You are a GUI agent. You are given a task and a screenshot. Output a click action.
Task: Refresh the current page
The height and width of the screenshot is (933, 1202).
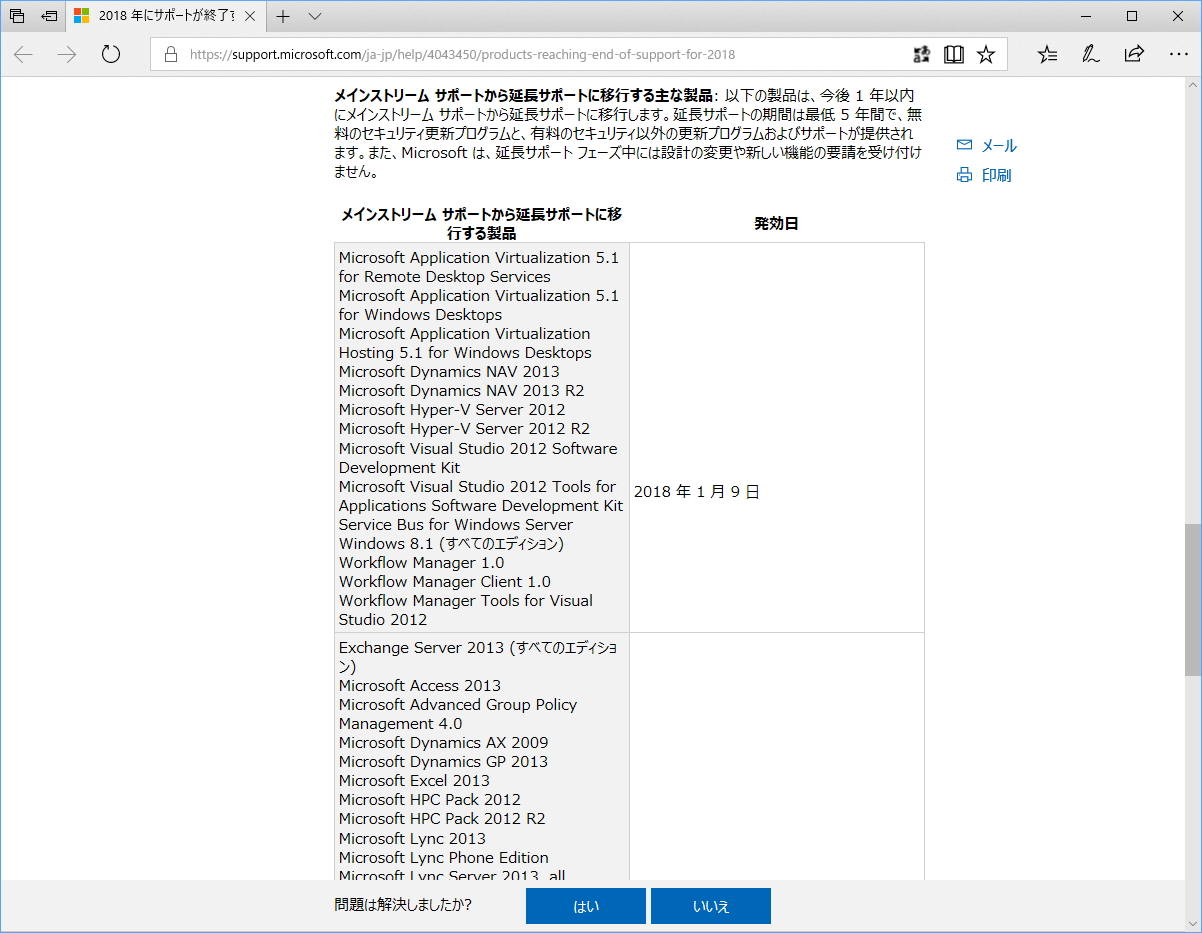click(110, 55)
